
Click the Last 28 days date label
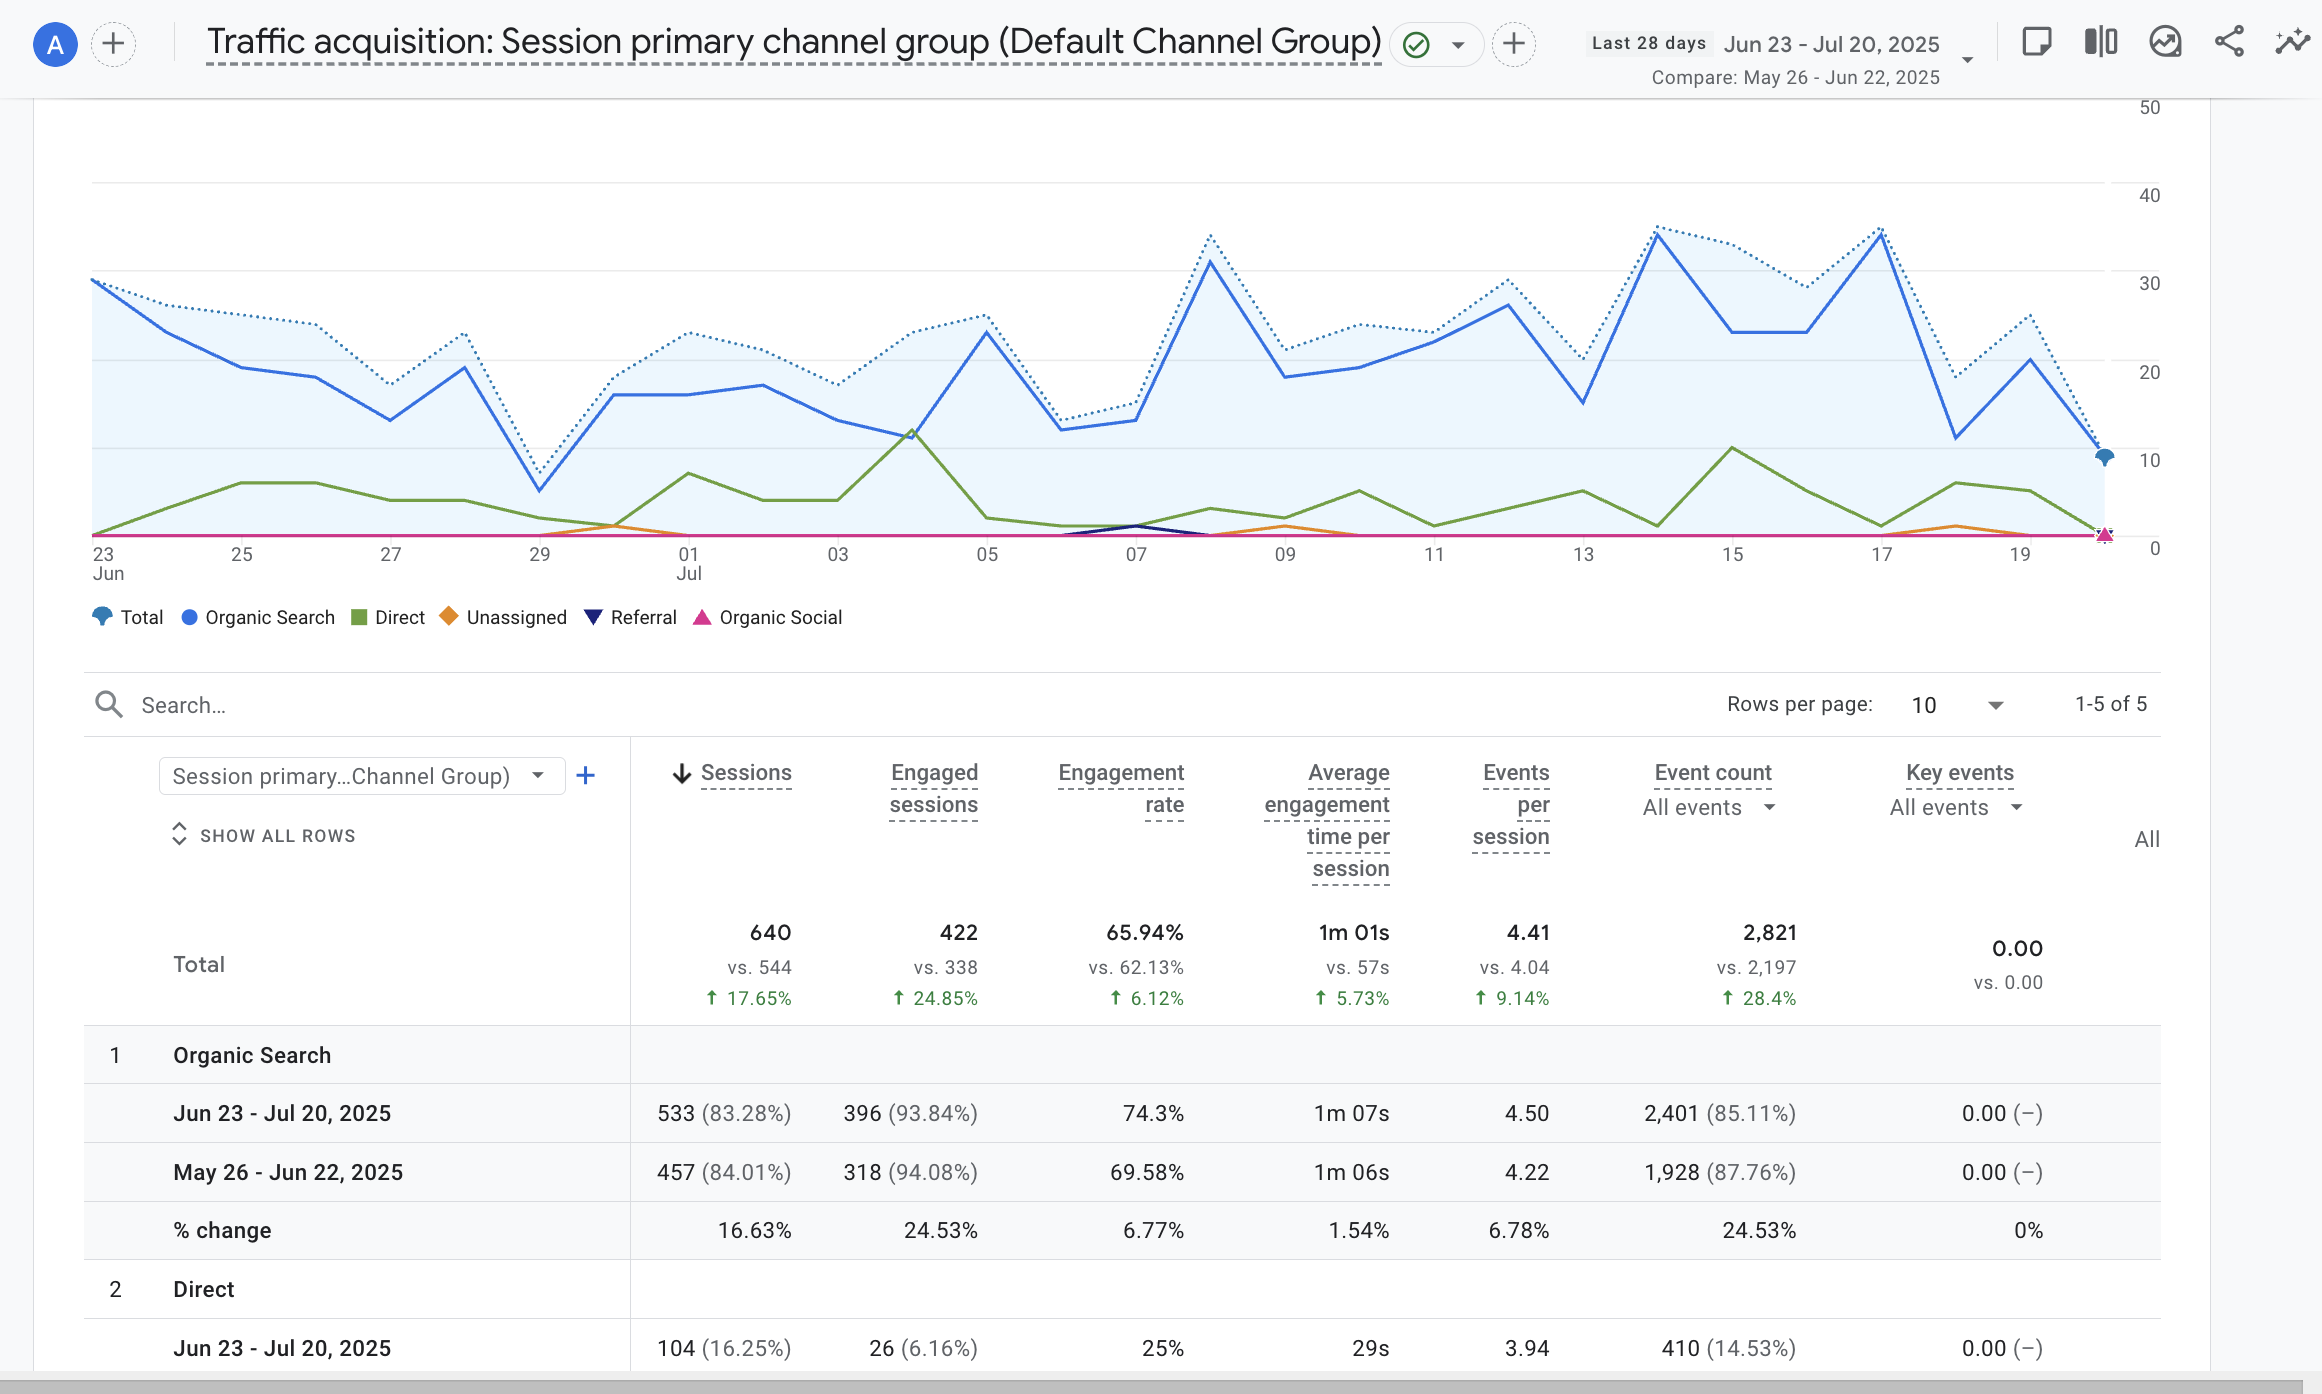1649,43
